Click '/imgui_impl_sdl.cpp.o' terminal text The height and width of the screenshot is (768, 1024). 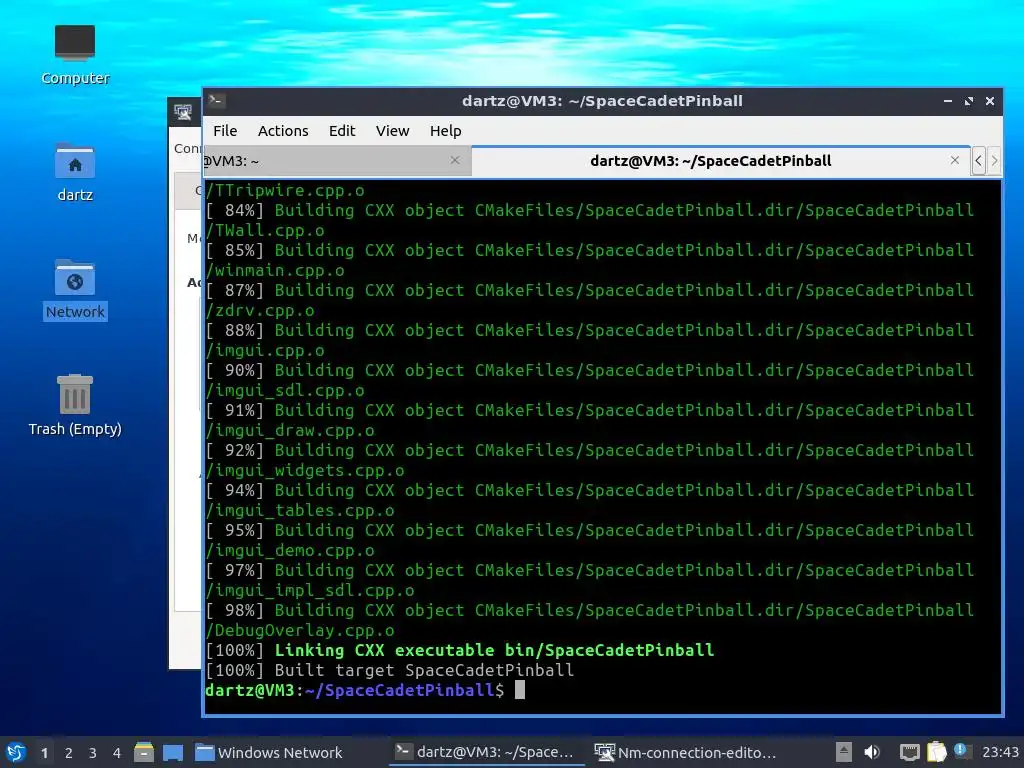click(310, 590)
